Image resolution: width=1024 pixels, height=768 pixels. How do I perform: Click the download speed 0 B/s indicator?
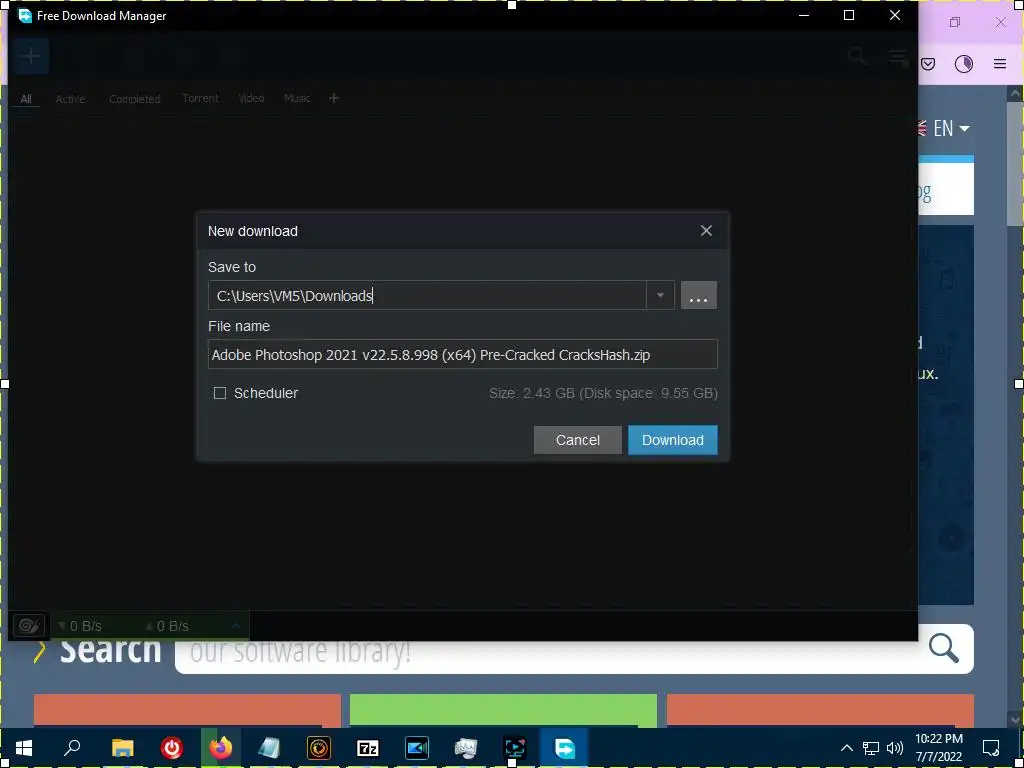(x=80, y=626)
